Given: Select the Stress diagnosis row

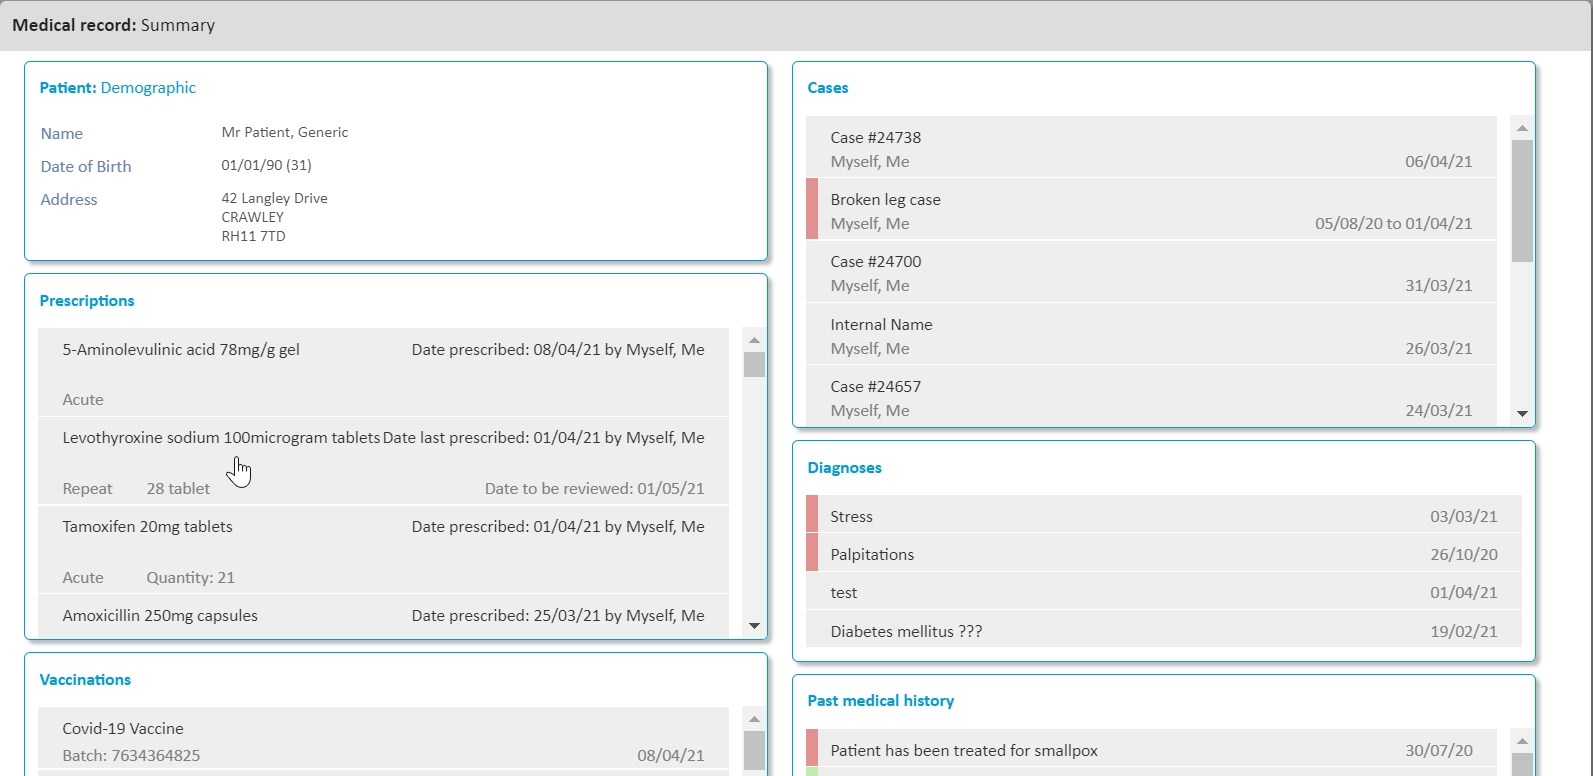Looking at the screenshot, I should point(851,517).
